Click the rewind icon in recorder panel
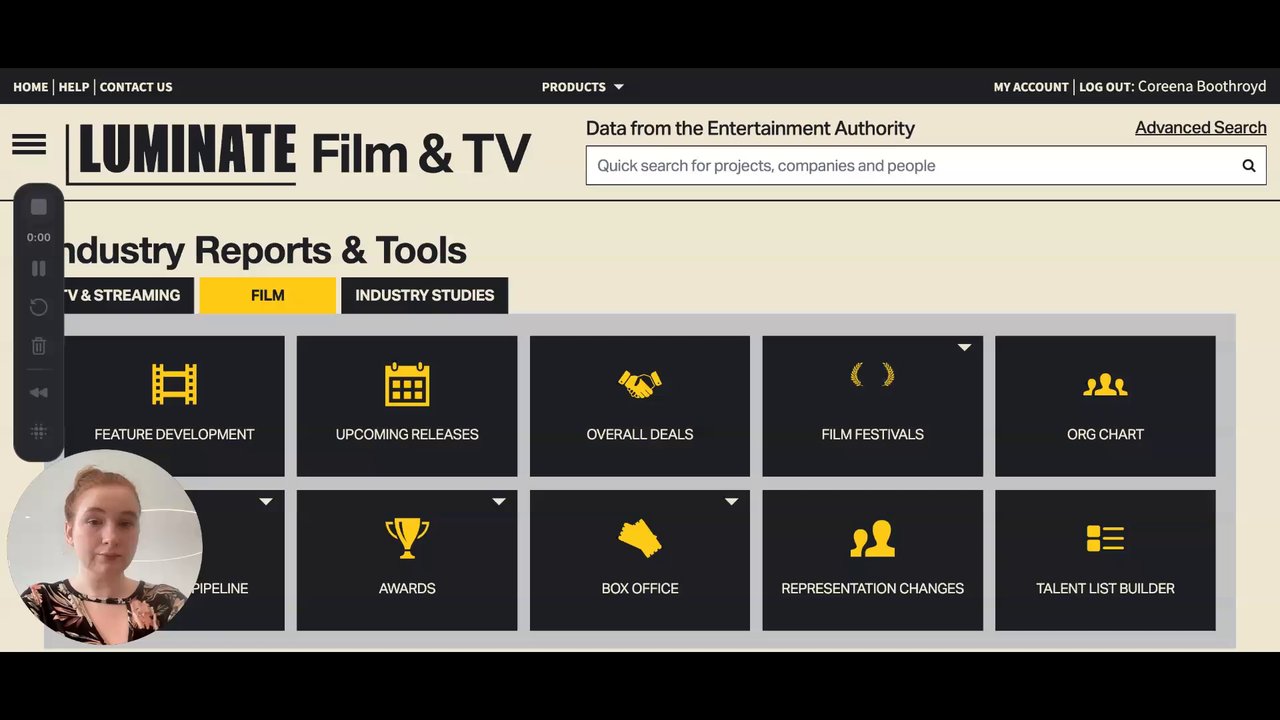Image resolution: width=1280 pixels, height=720 pixels. [x=39, y=393]
